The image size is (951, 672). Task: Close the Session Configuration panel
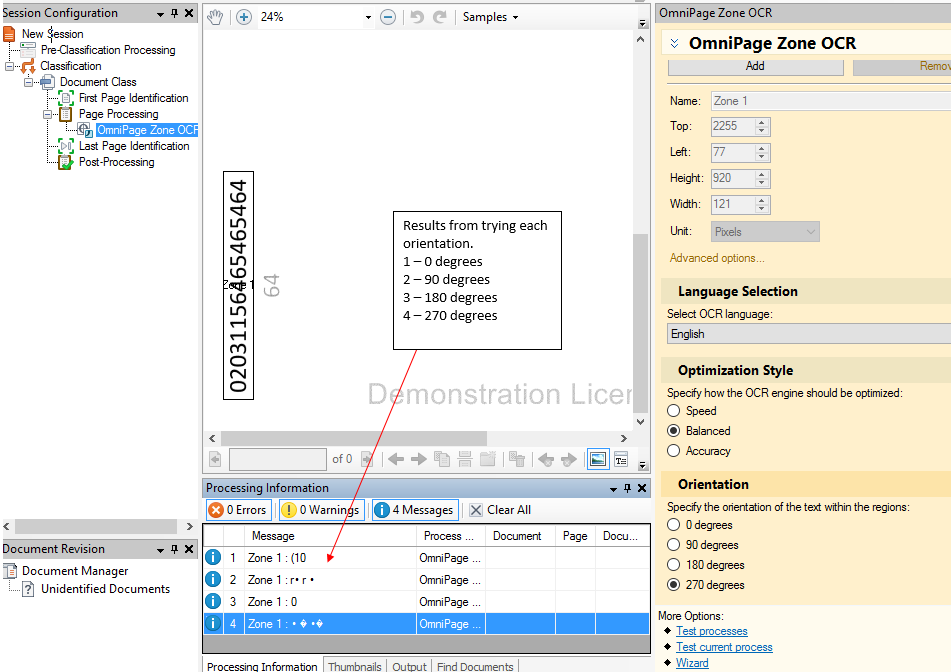(x=189, y=13)
